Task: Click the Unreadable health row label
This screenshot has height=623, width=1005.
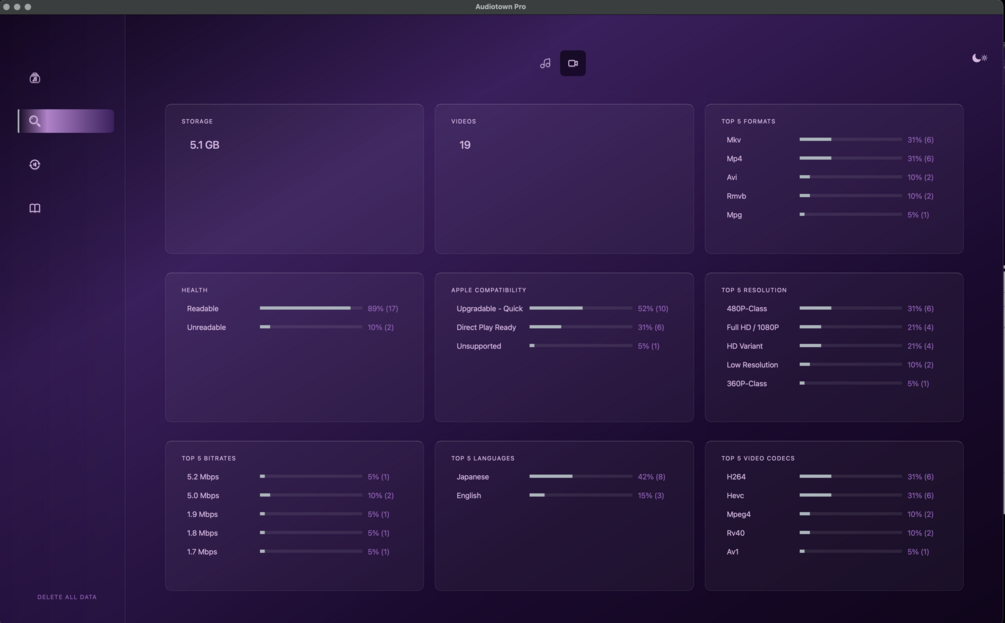Action: [x=206, y=327]
